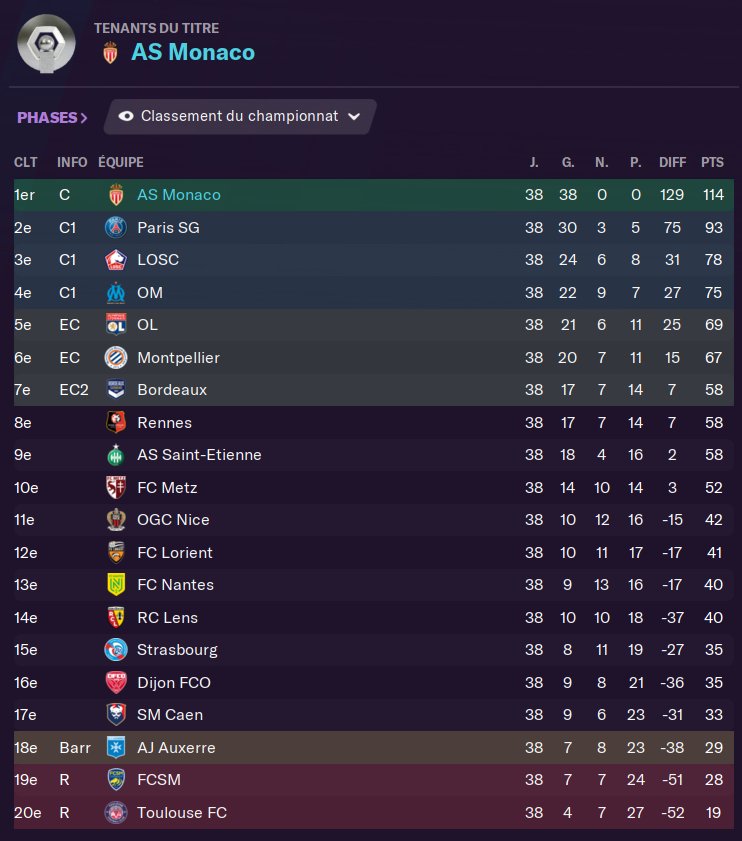Click the LOSC club badge
The width and height of the screenshot is (742, 841).
116,260
